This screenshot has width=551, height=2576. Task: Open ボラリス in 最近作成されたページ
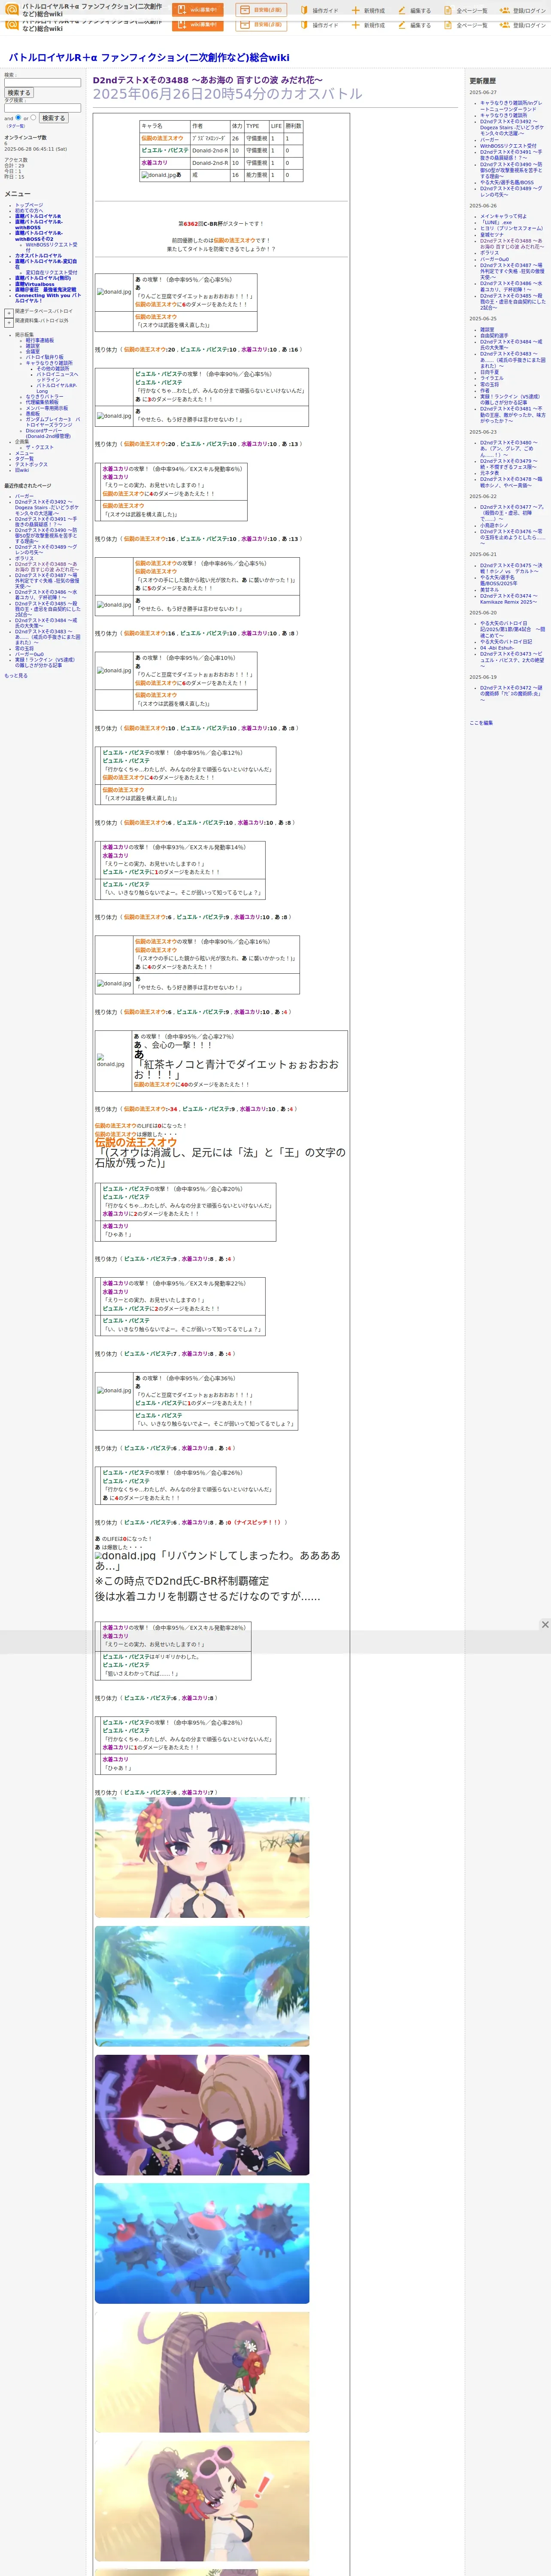(x=24, y=558)
